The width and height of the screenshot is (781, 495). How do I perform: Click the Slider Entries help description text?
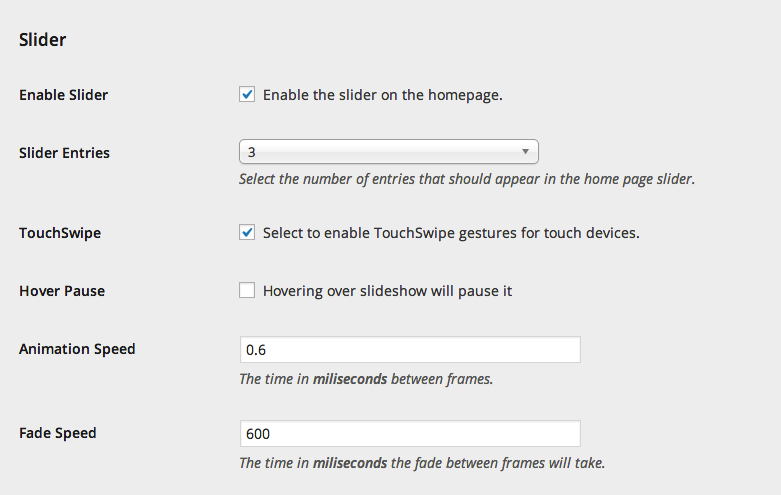click(466, 180)
